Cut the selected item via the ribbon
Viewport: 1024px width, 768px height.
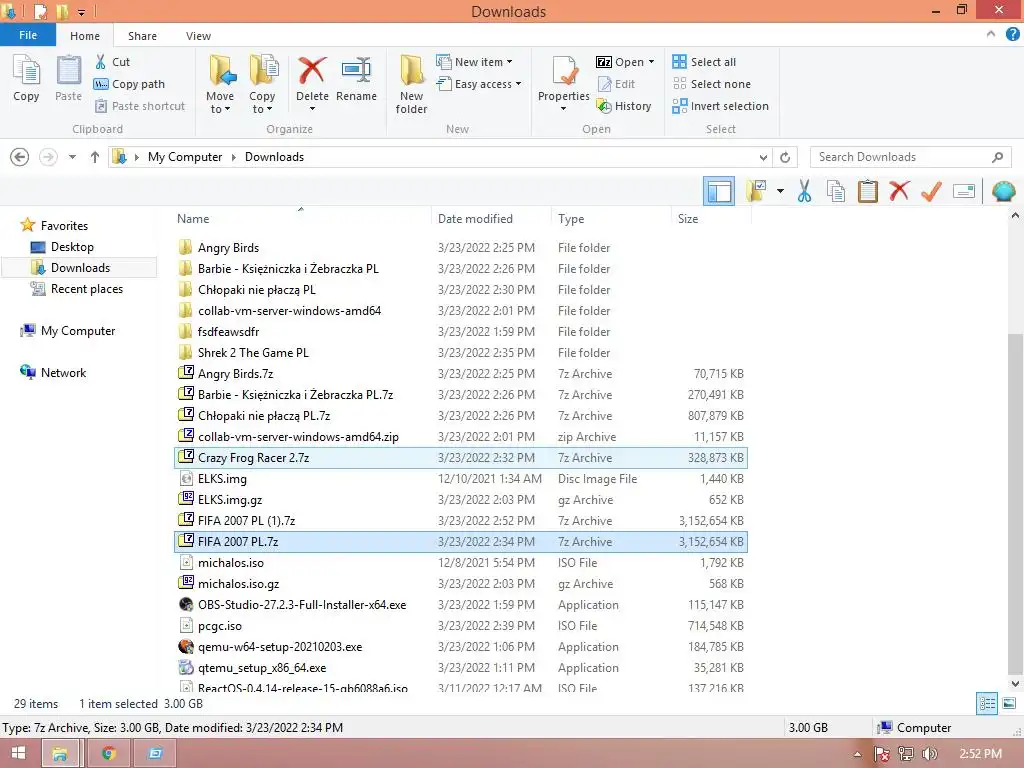[112, 62]
